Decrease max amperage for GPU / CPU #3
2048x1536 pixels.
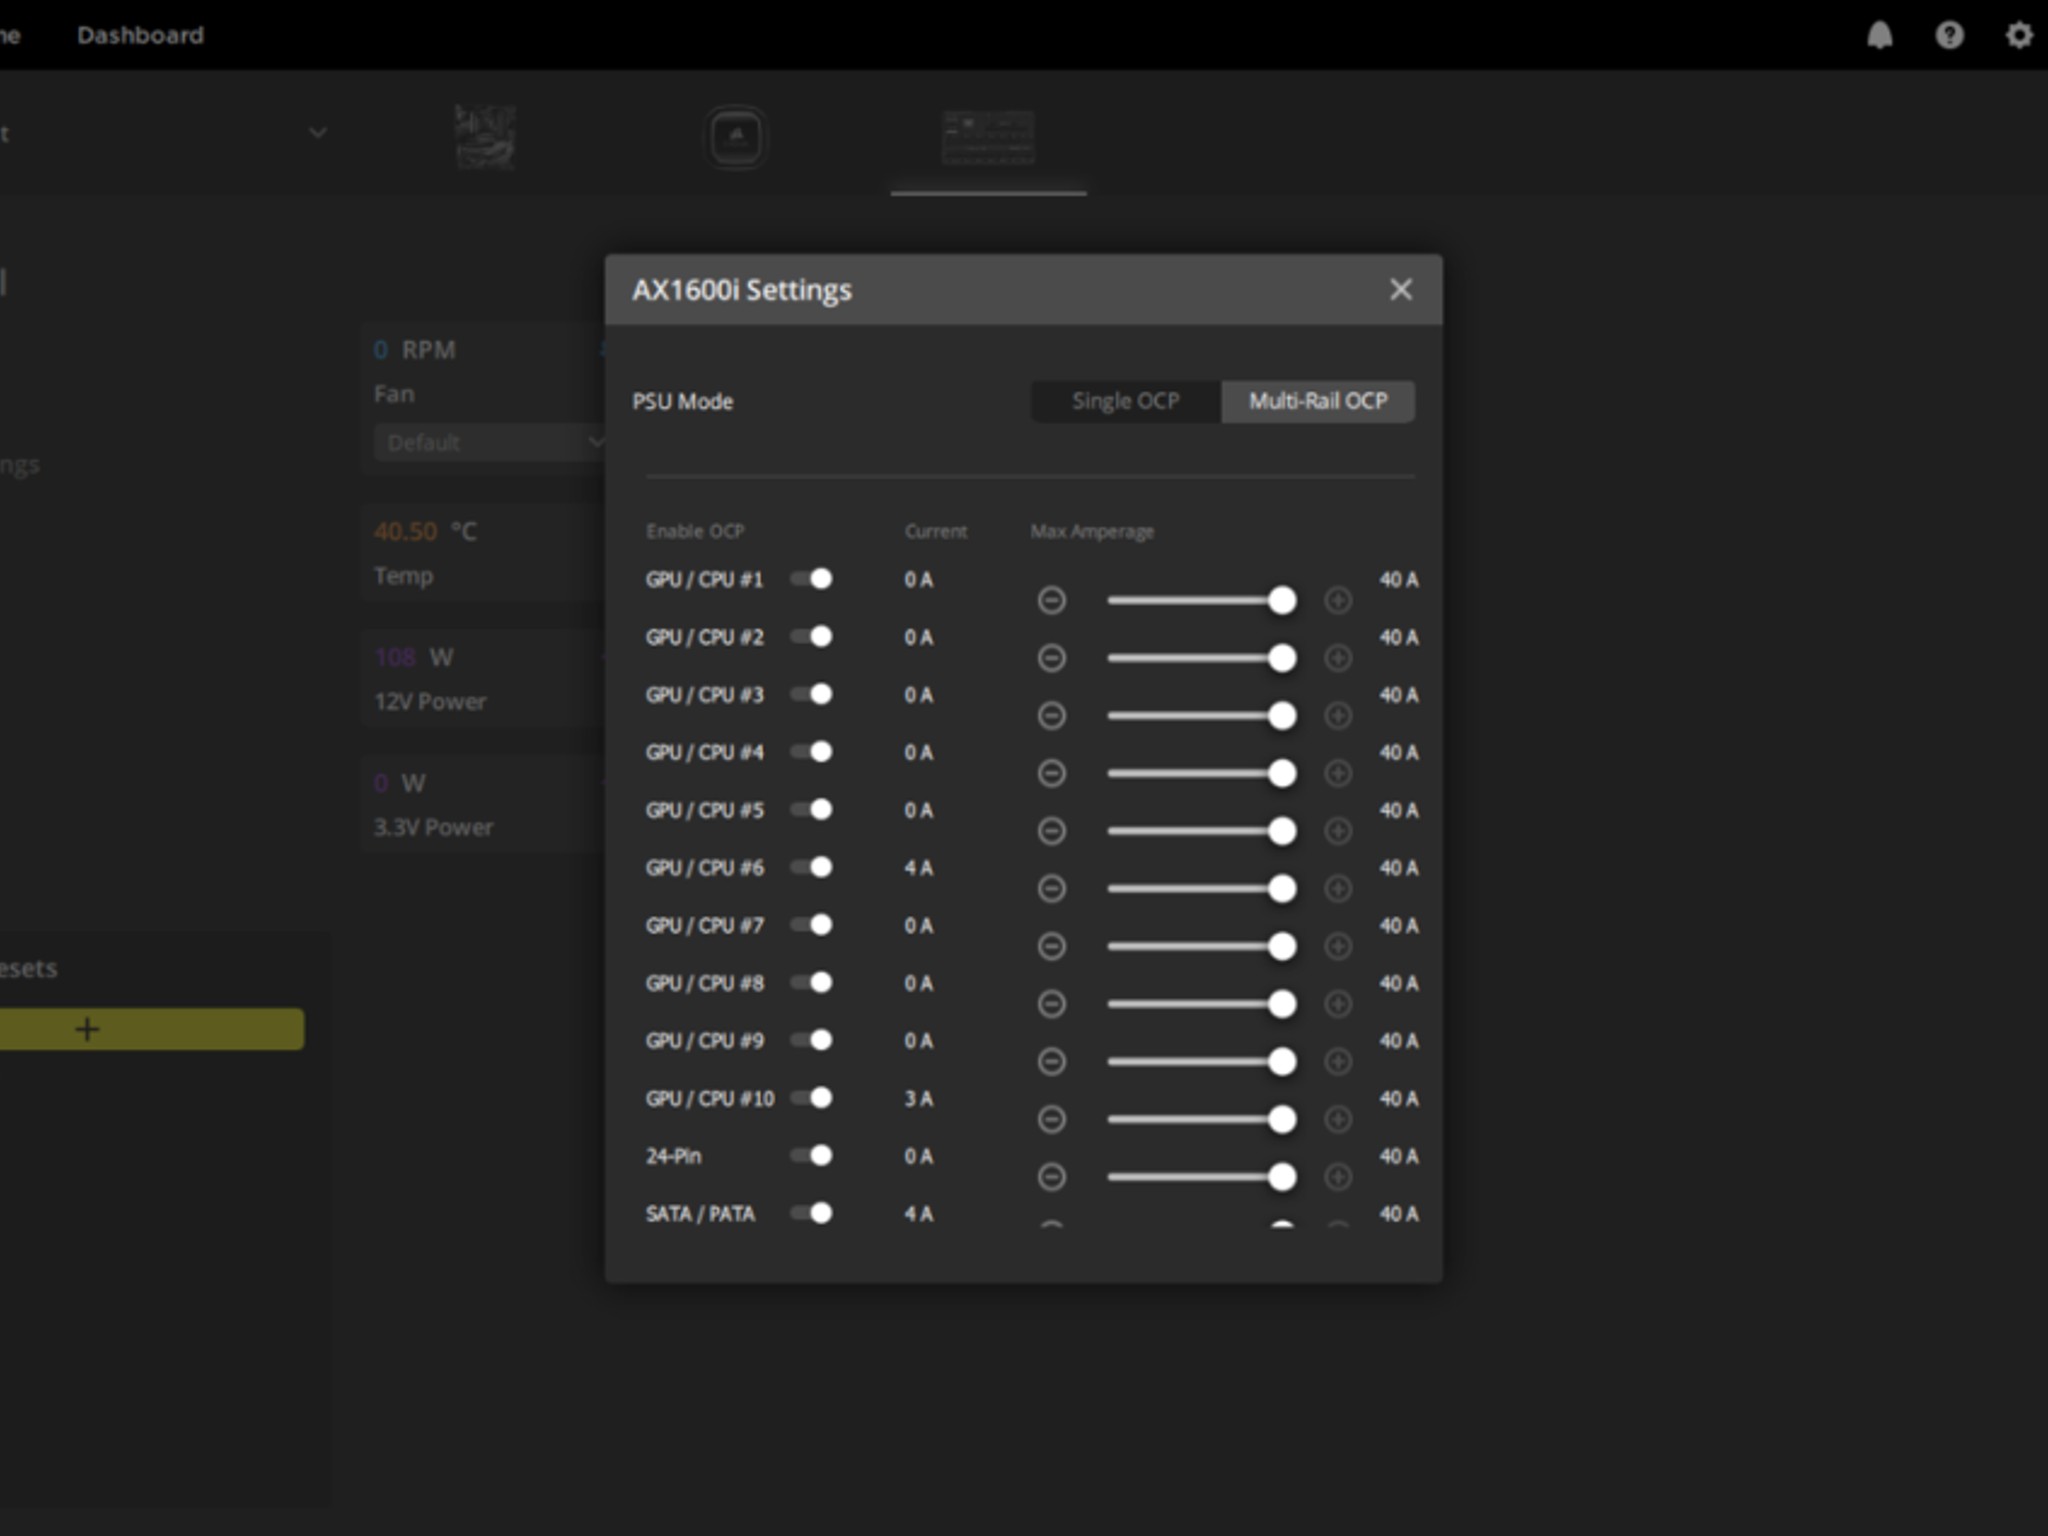coord(1051,716)
